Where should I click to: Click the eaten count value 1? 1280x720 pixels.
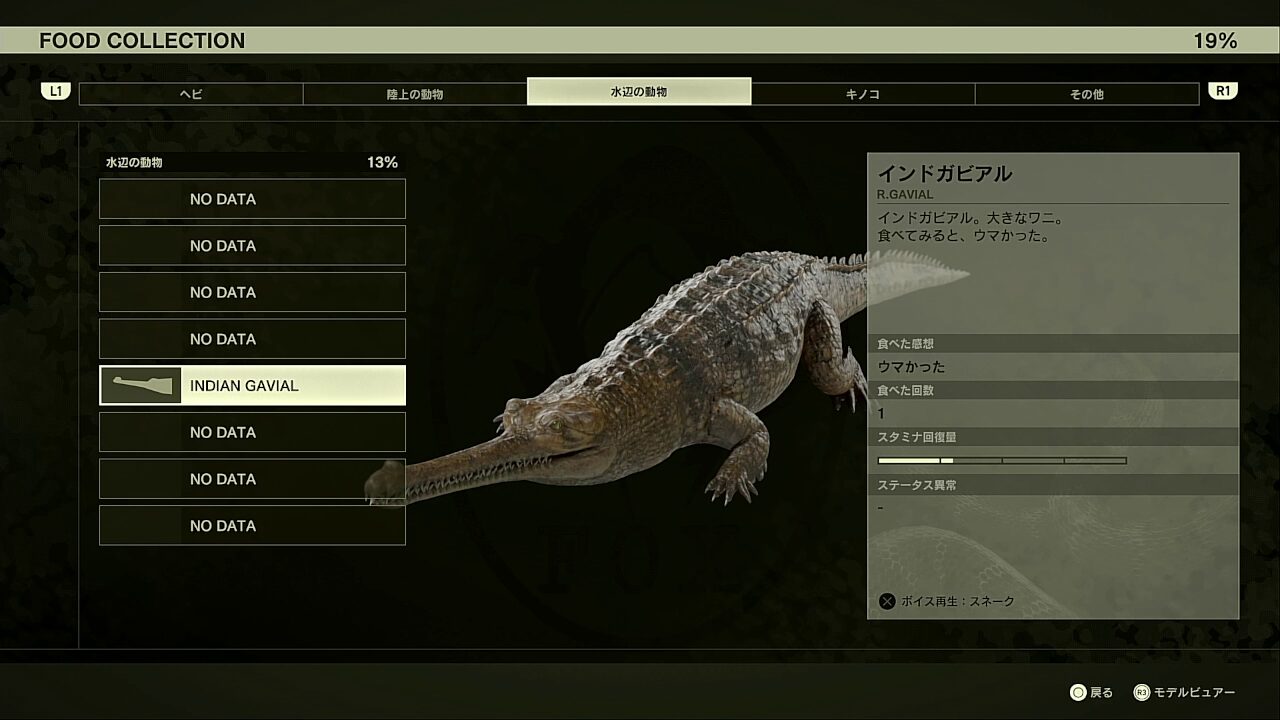[x=881, y=413]
